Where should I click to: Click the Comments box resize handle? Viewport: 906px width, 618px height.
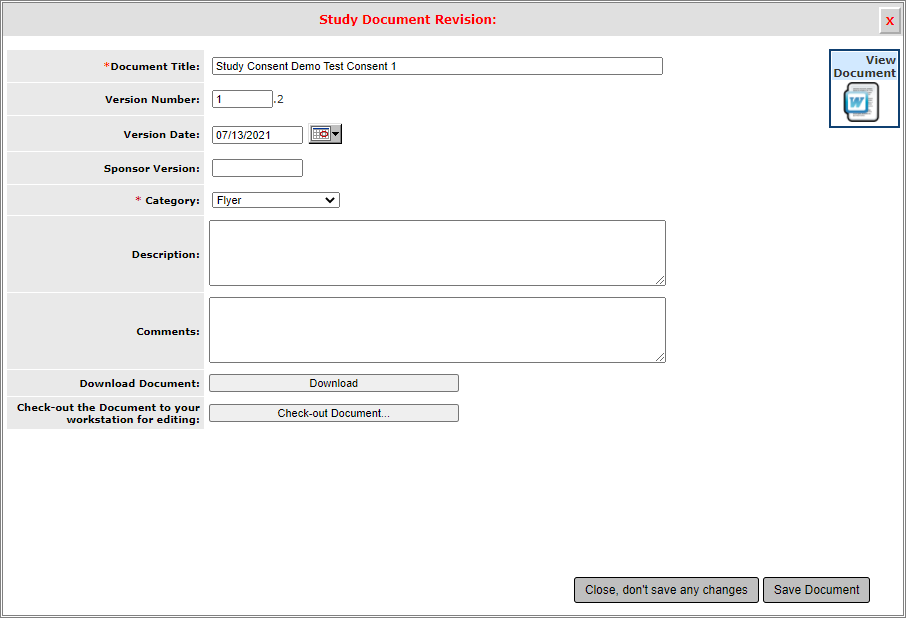pos(660,357)
